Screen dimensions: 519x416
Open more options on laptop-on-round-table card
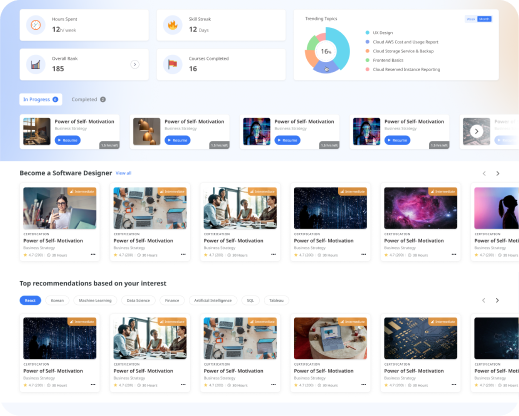pos(364,384)
